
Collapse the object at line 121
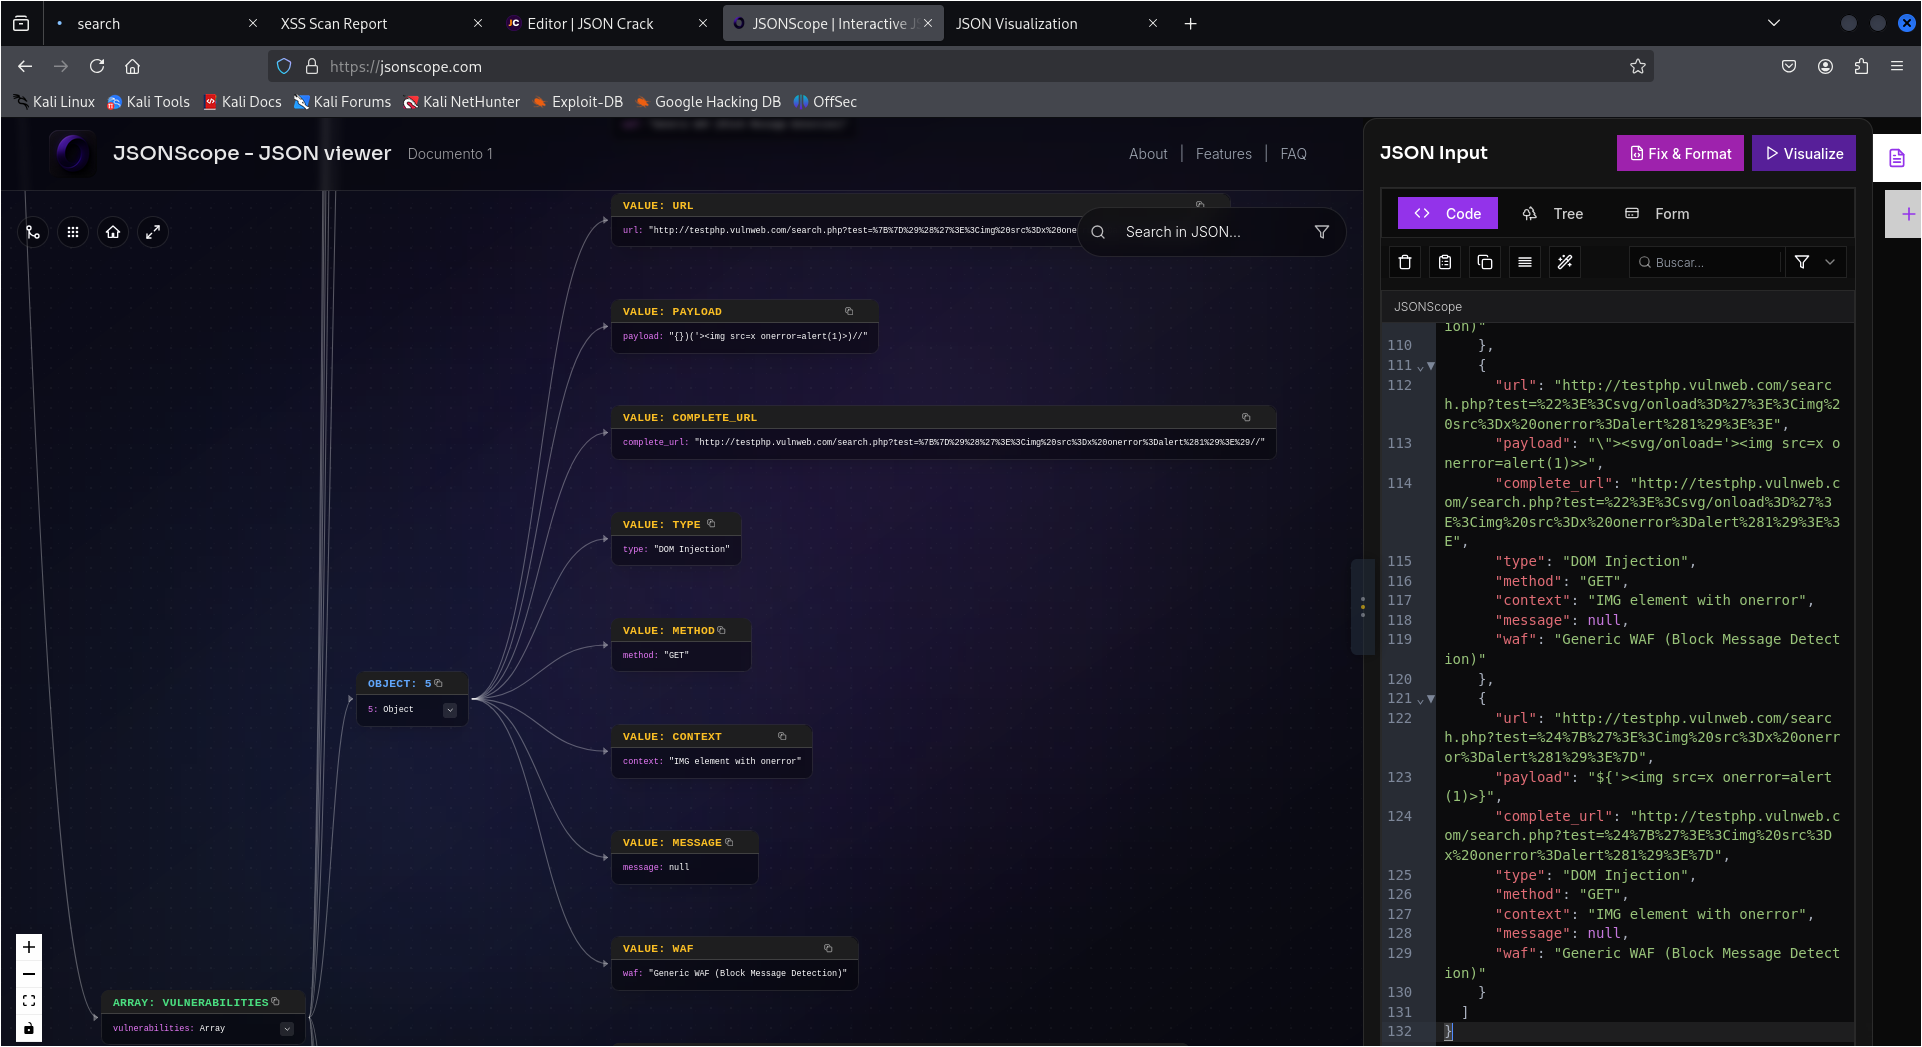click(1431, 698)
